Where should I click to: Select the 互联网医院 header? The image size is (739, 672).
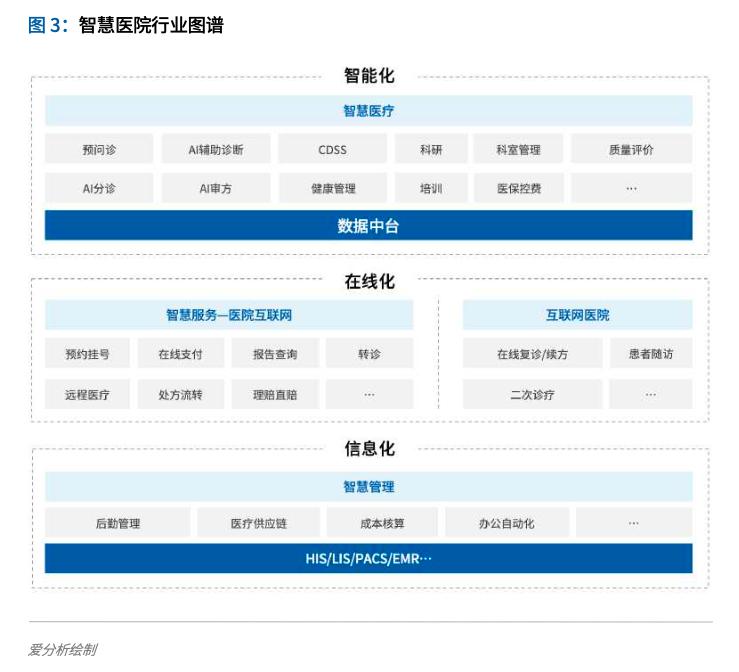click(577, 314)
